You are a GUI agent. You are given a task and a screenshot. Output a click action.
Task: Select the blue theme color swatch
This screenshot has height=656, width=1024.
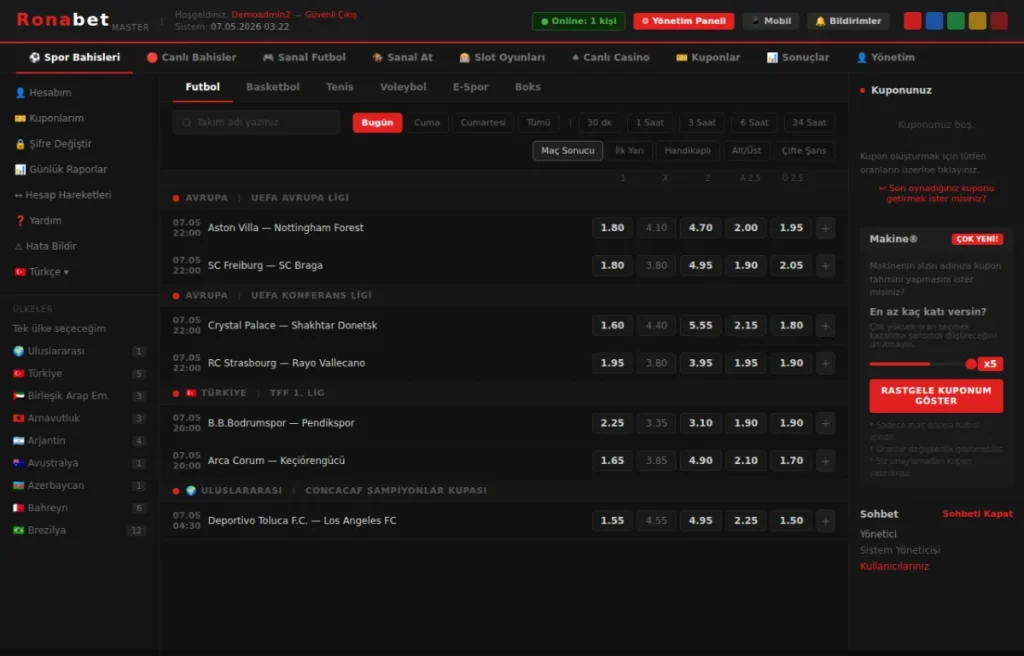(x=934, y=21)
